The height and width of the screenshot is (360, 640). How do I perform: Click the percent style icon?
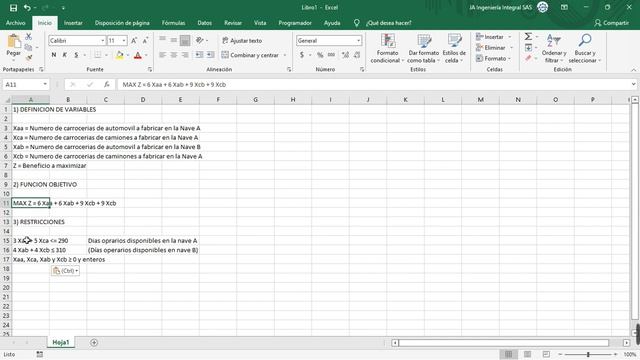[320, 55]
